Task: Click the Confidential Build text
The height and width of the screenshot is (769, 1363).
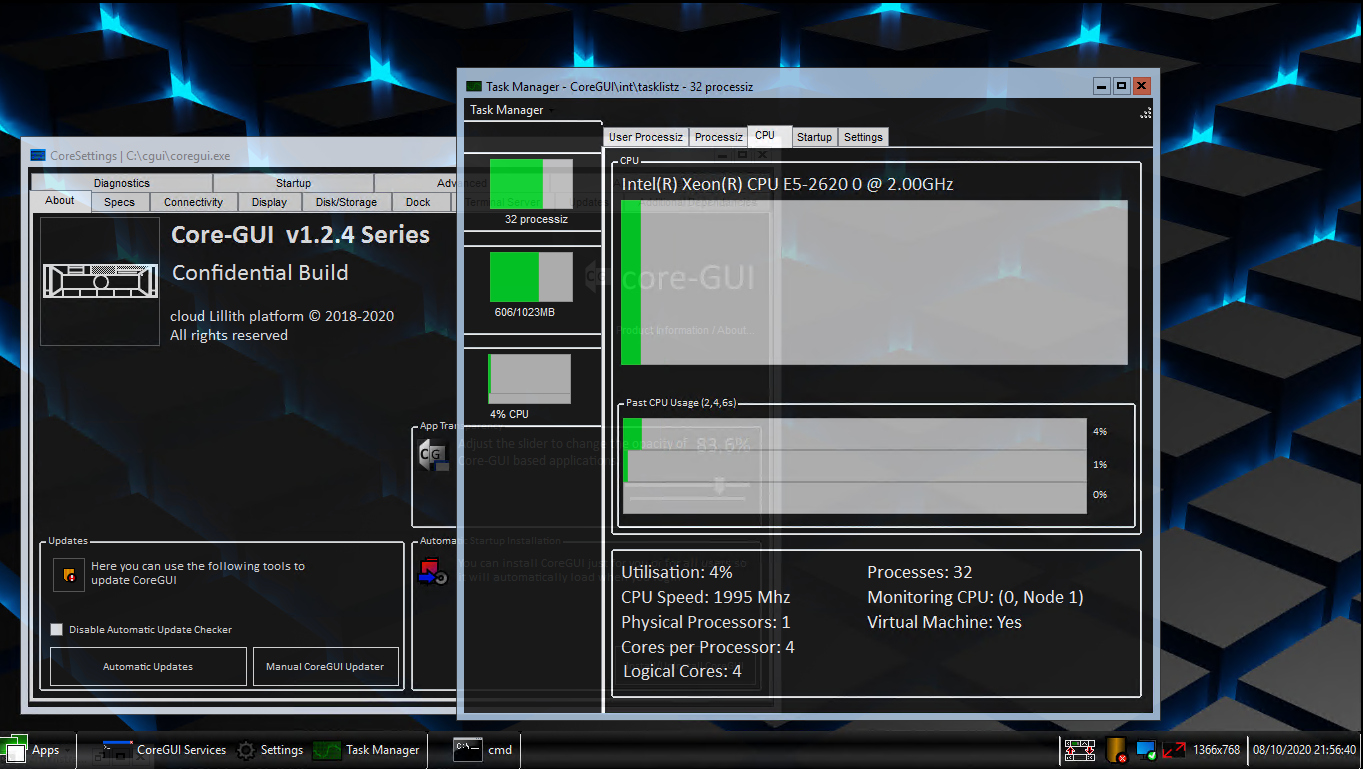Action: coord(260,273)
